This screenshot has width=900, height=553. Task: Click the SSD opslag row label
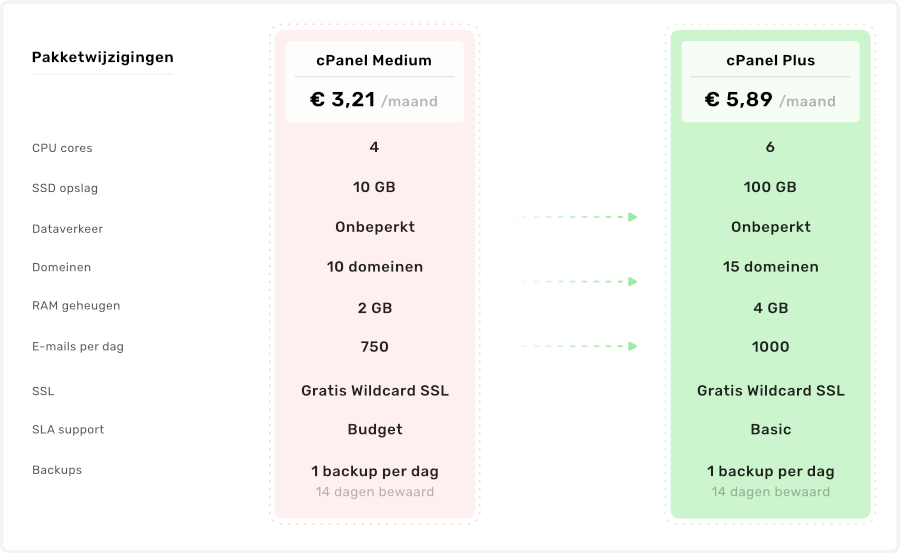(65, 188)
